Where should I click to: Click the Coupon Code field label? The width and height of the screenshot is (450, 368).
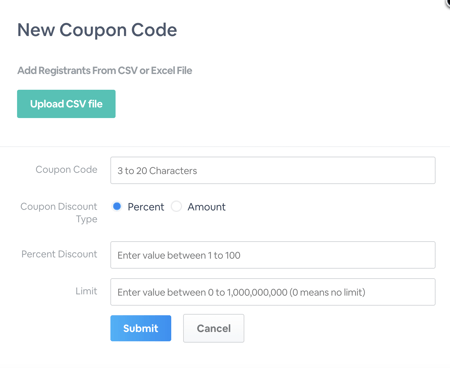[66, 170]
